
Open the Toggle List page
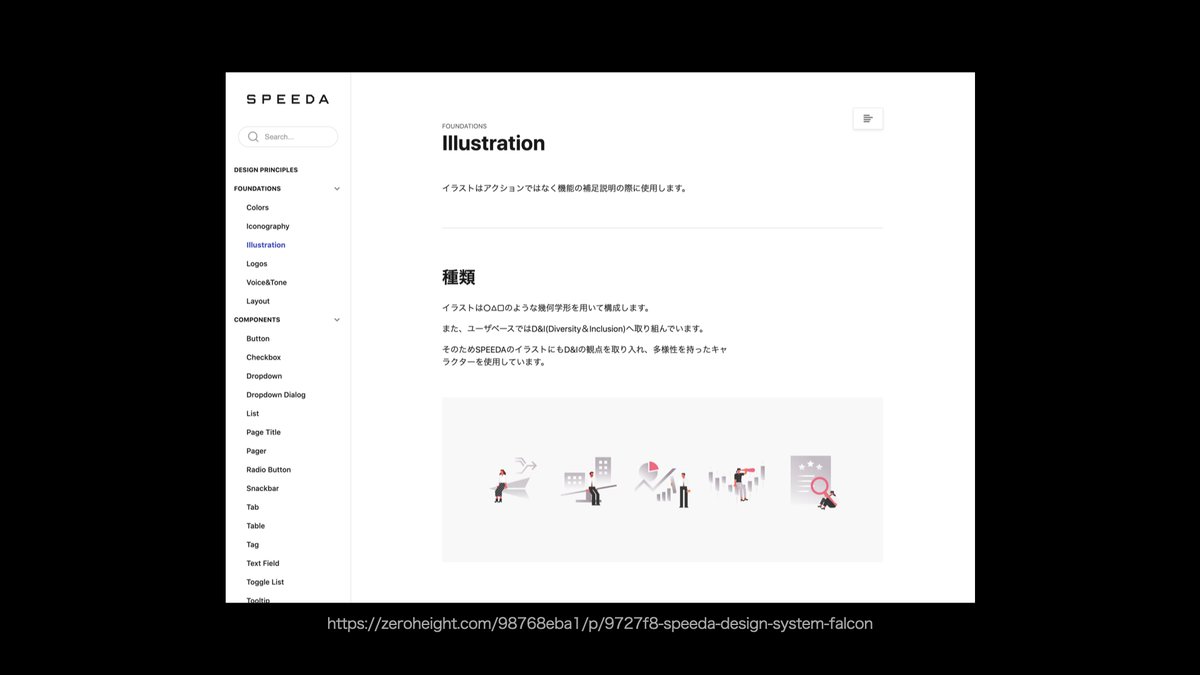[265, 582]
